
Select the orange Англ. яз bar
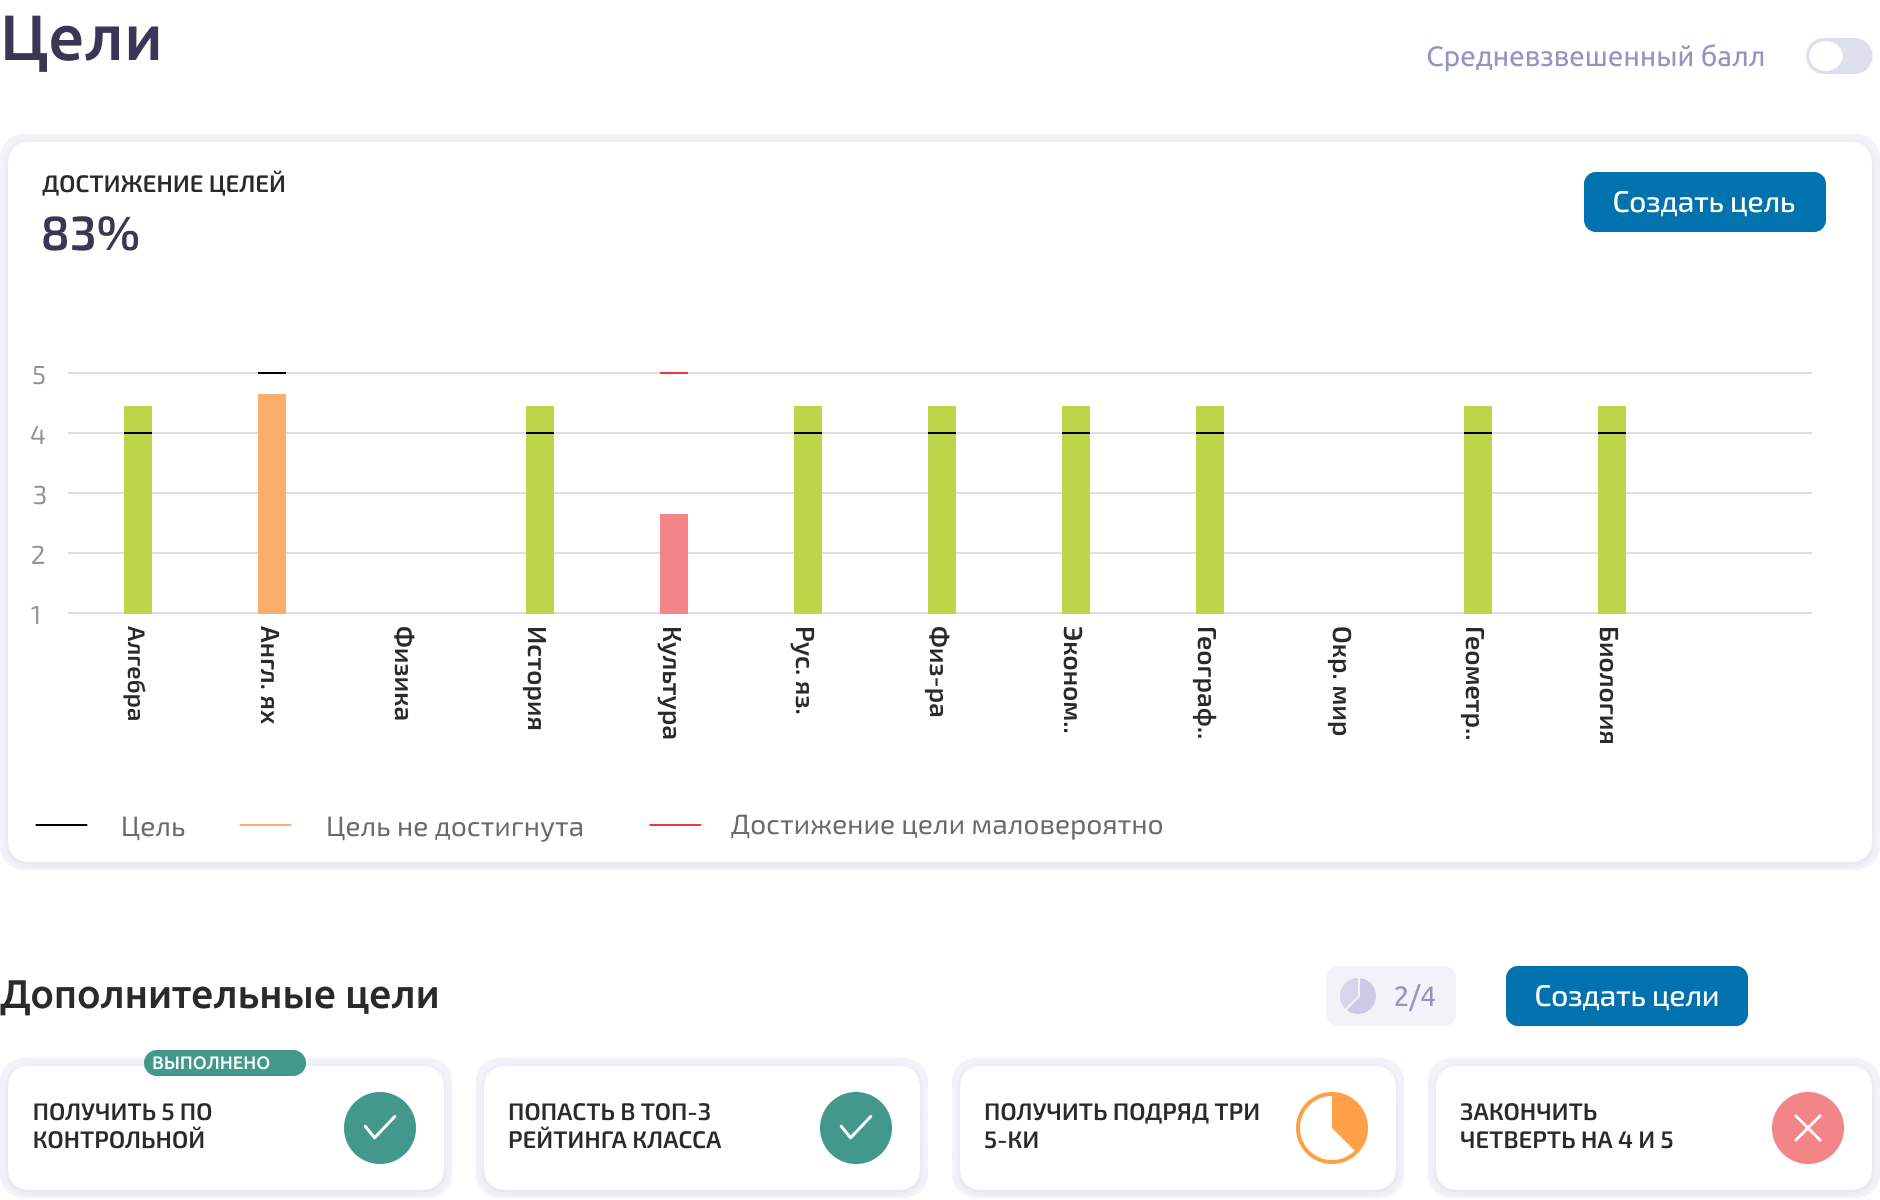click(x=272, y=503)
